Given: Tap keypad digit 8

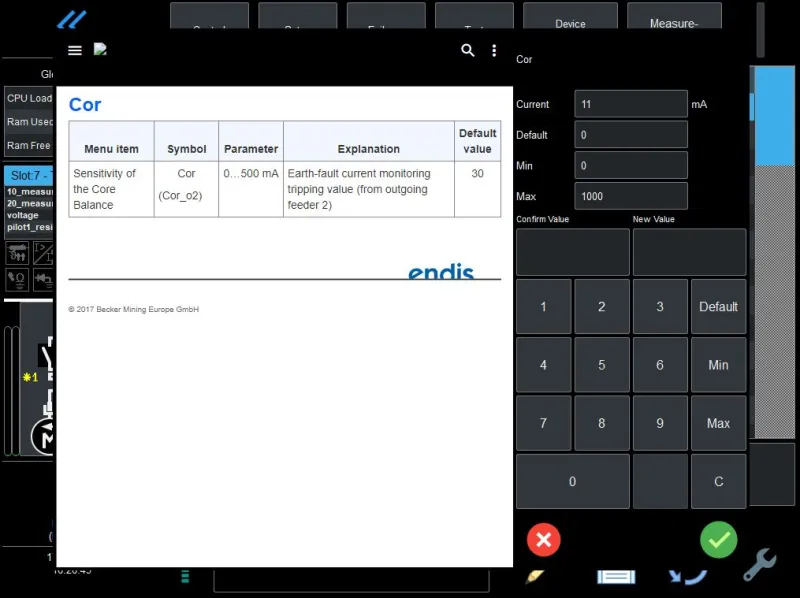Looking at the screenshot, I should (602, 423).
